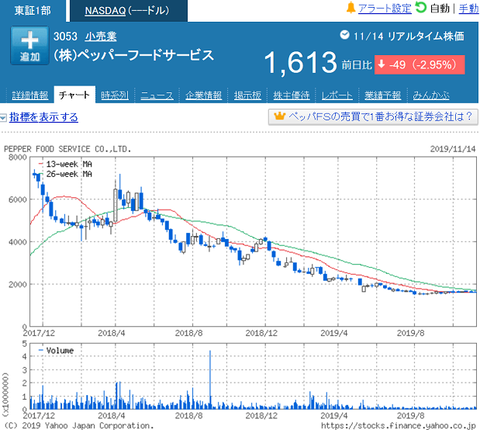
Task: Click the 26-week MA legend entry
Action: pos(65,174)
